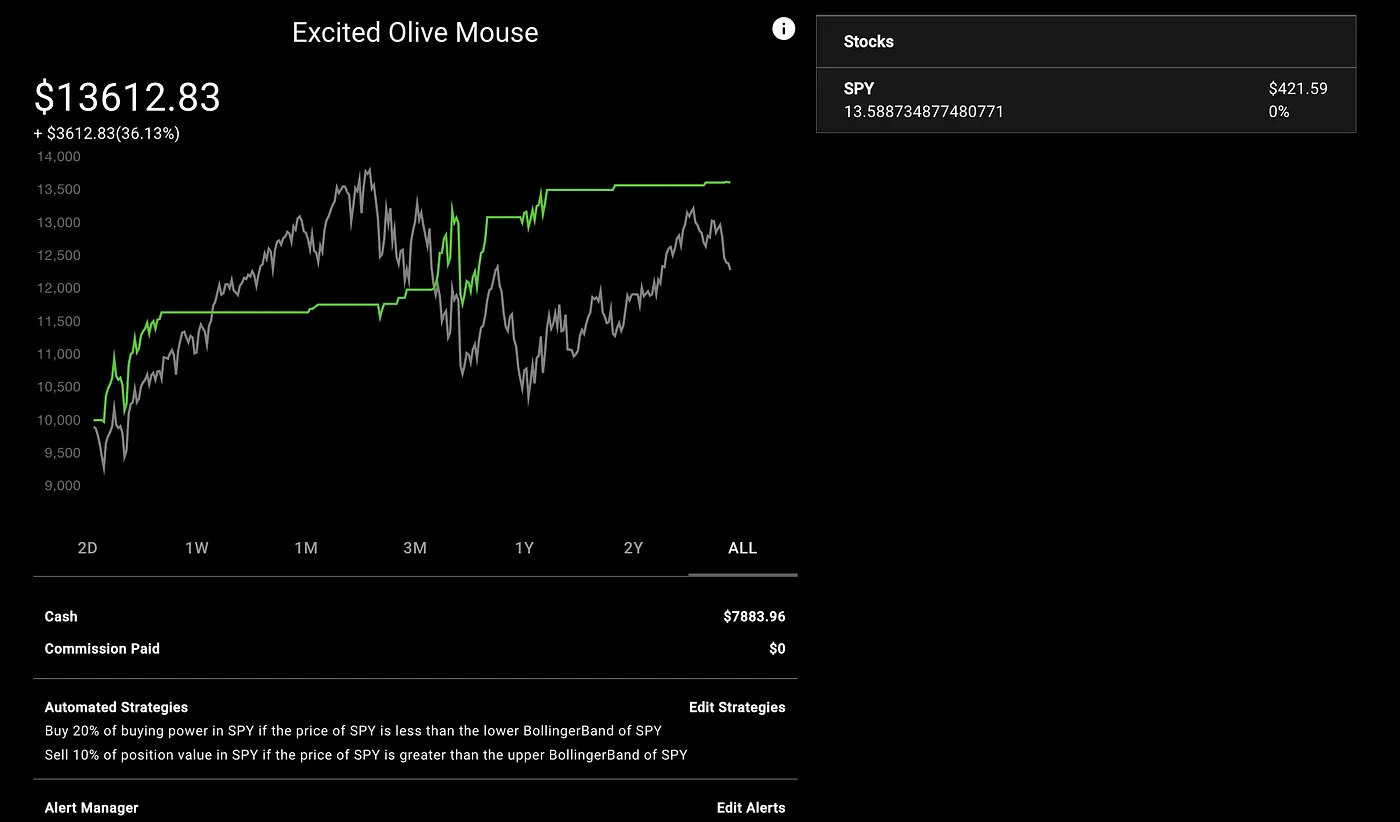Viewport: 1400px width, 822px height.
Task: Click the SPY price $421.59
Action: coord(1298,88)
